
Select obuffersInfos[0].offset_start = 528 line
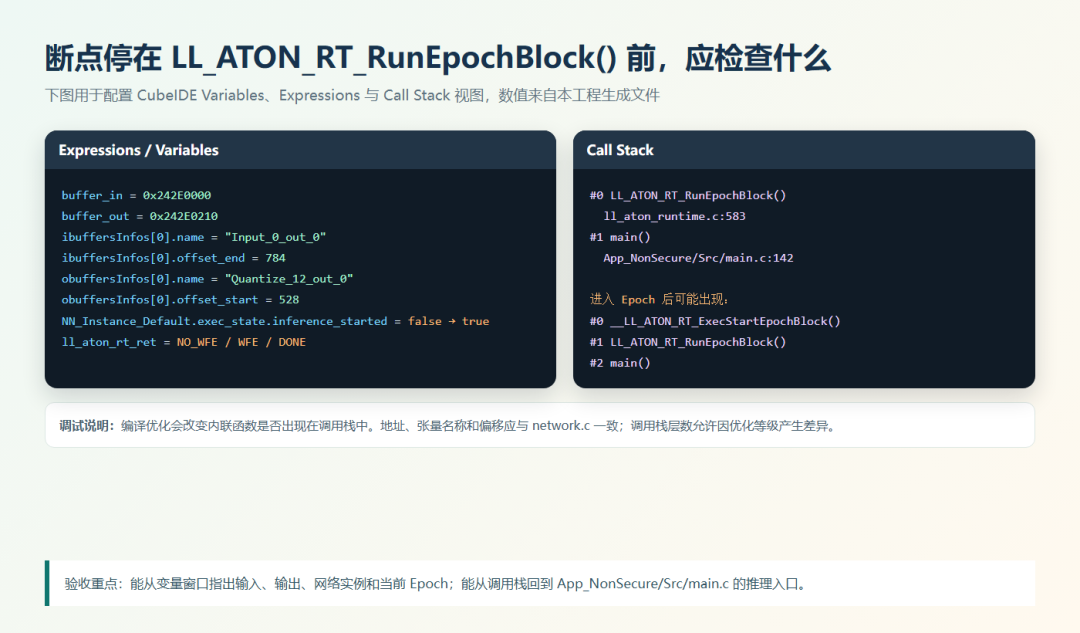[x=180, y=300]
